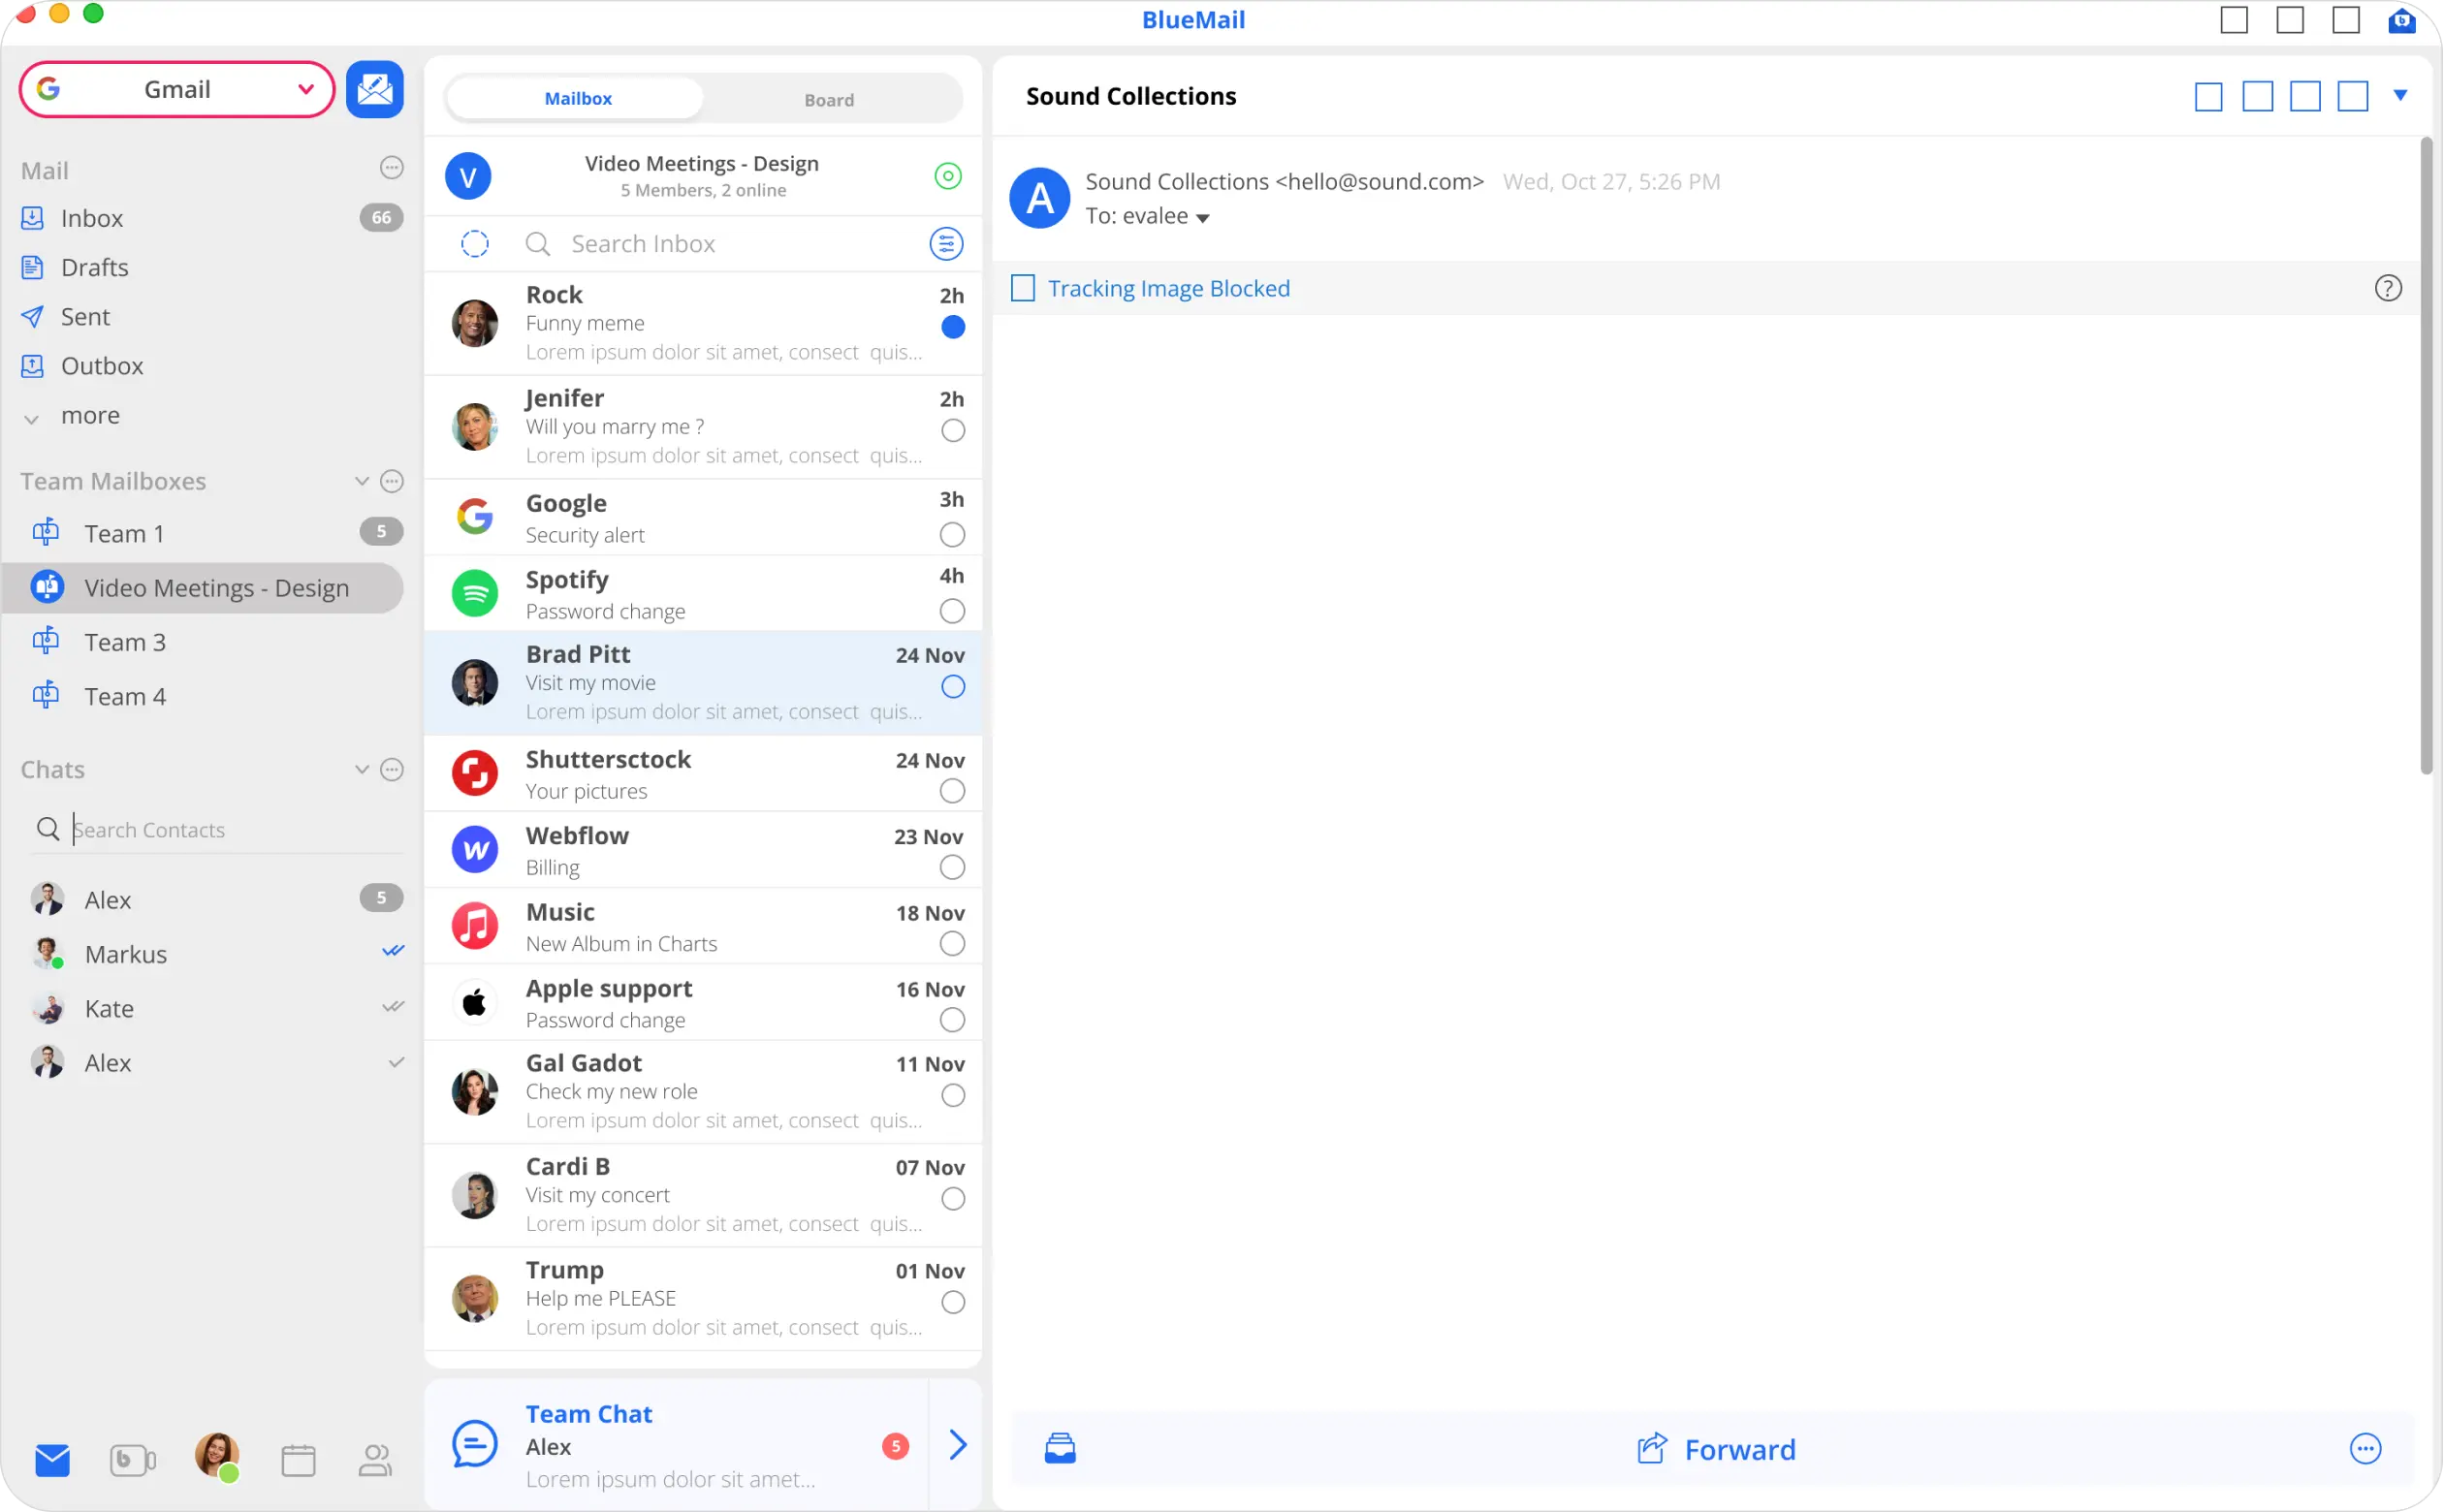
Task: Select the Mailbox tab
Action: pos(577,99)
